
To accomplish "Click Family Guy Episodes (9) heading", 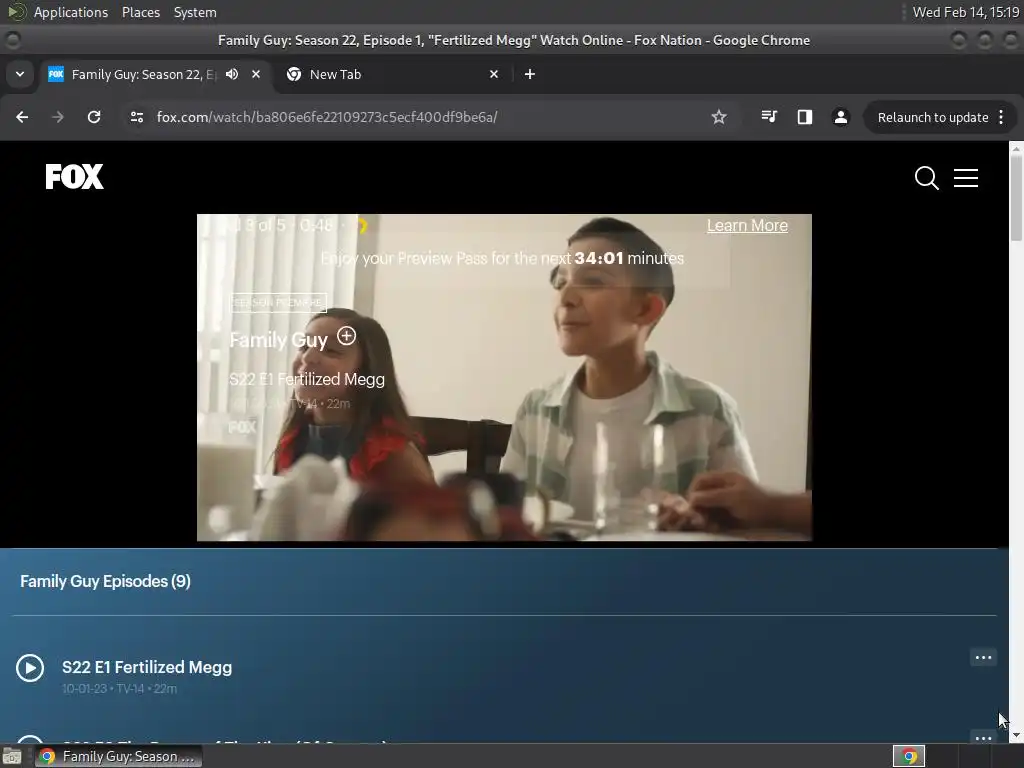I will (x=105, y=581).
